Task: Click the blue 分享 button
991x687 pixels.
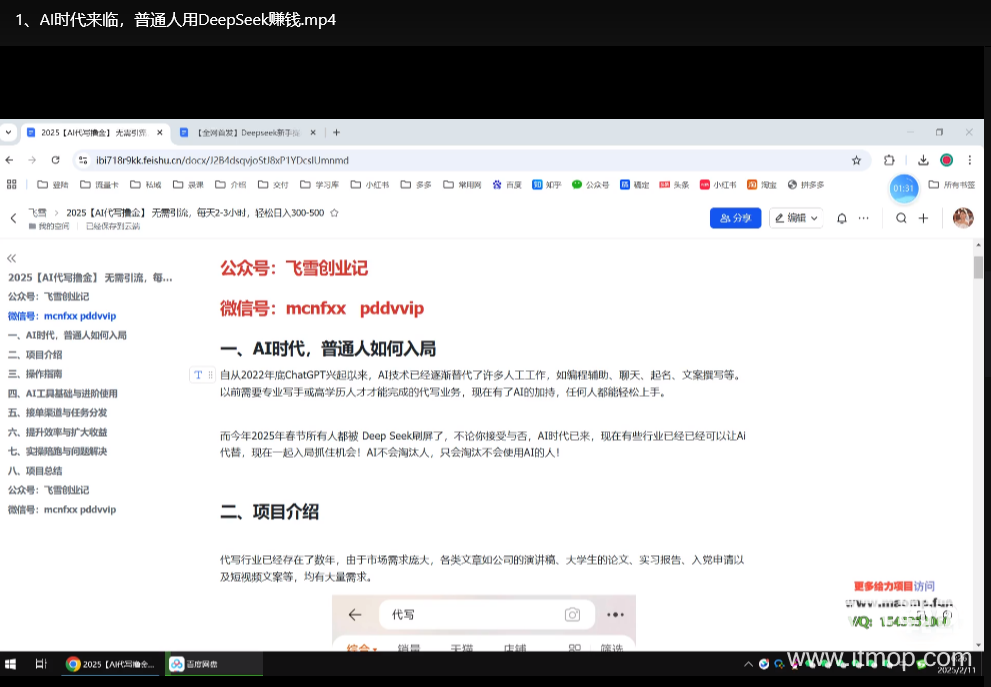Action: point(735,218)
